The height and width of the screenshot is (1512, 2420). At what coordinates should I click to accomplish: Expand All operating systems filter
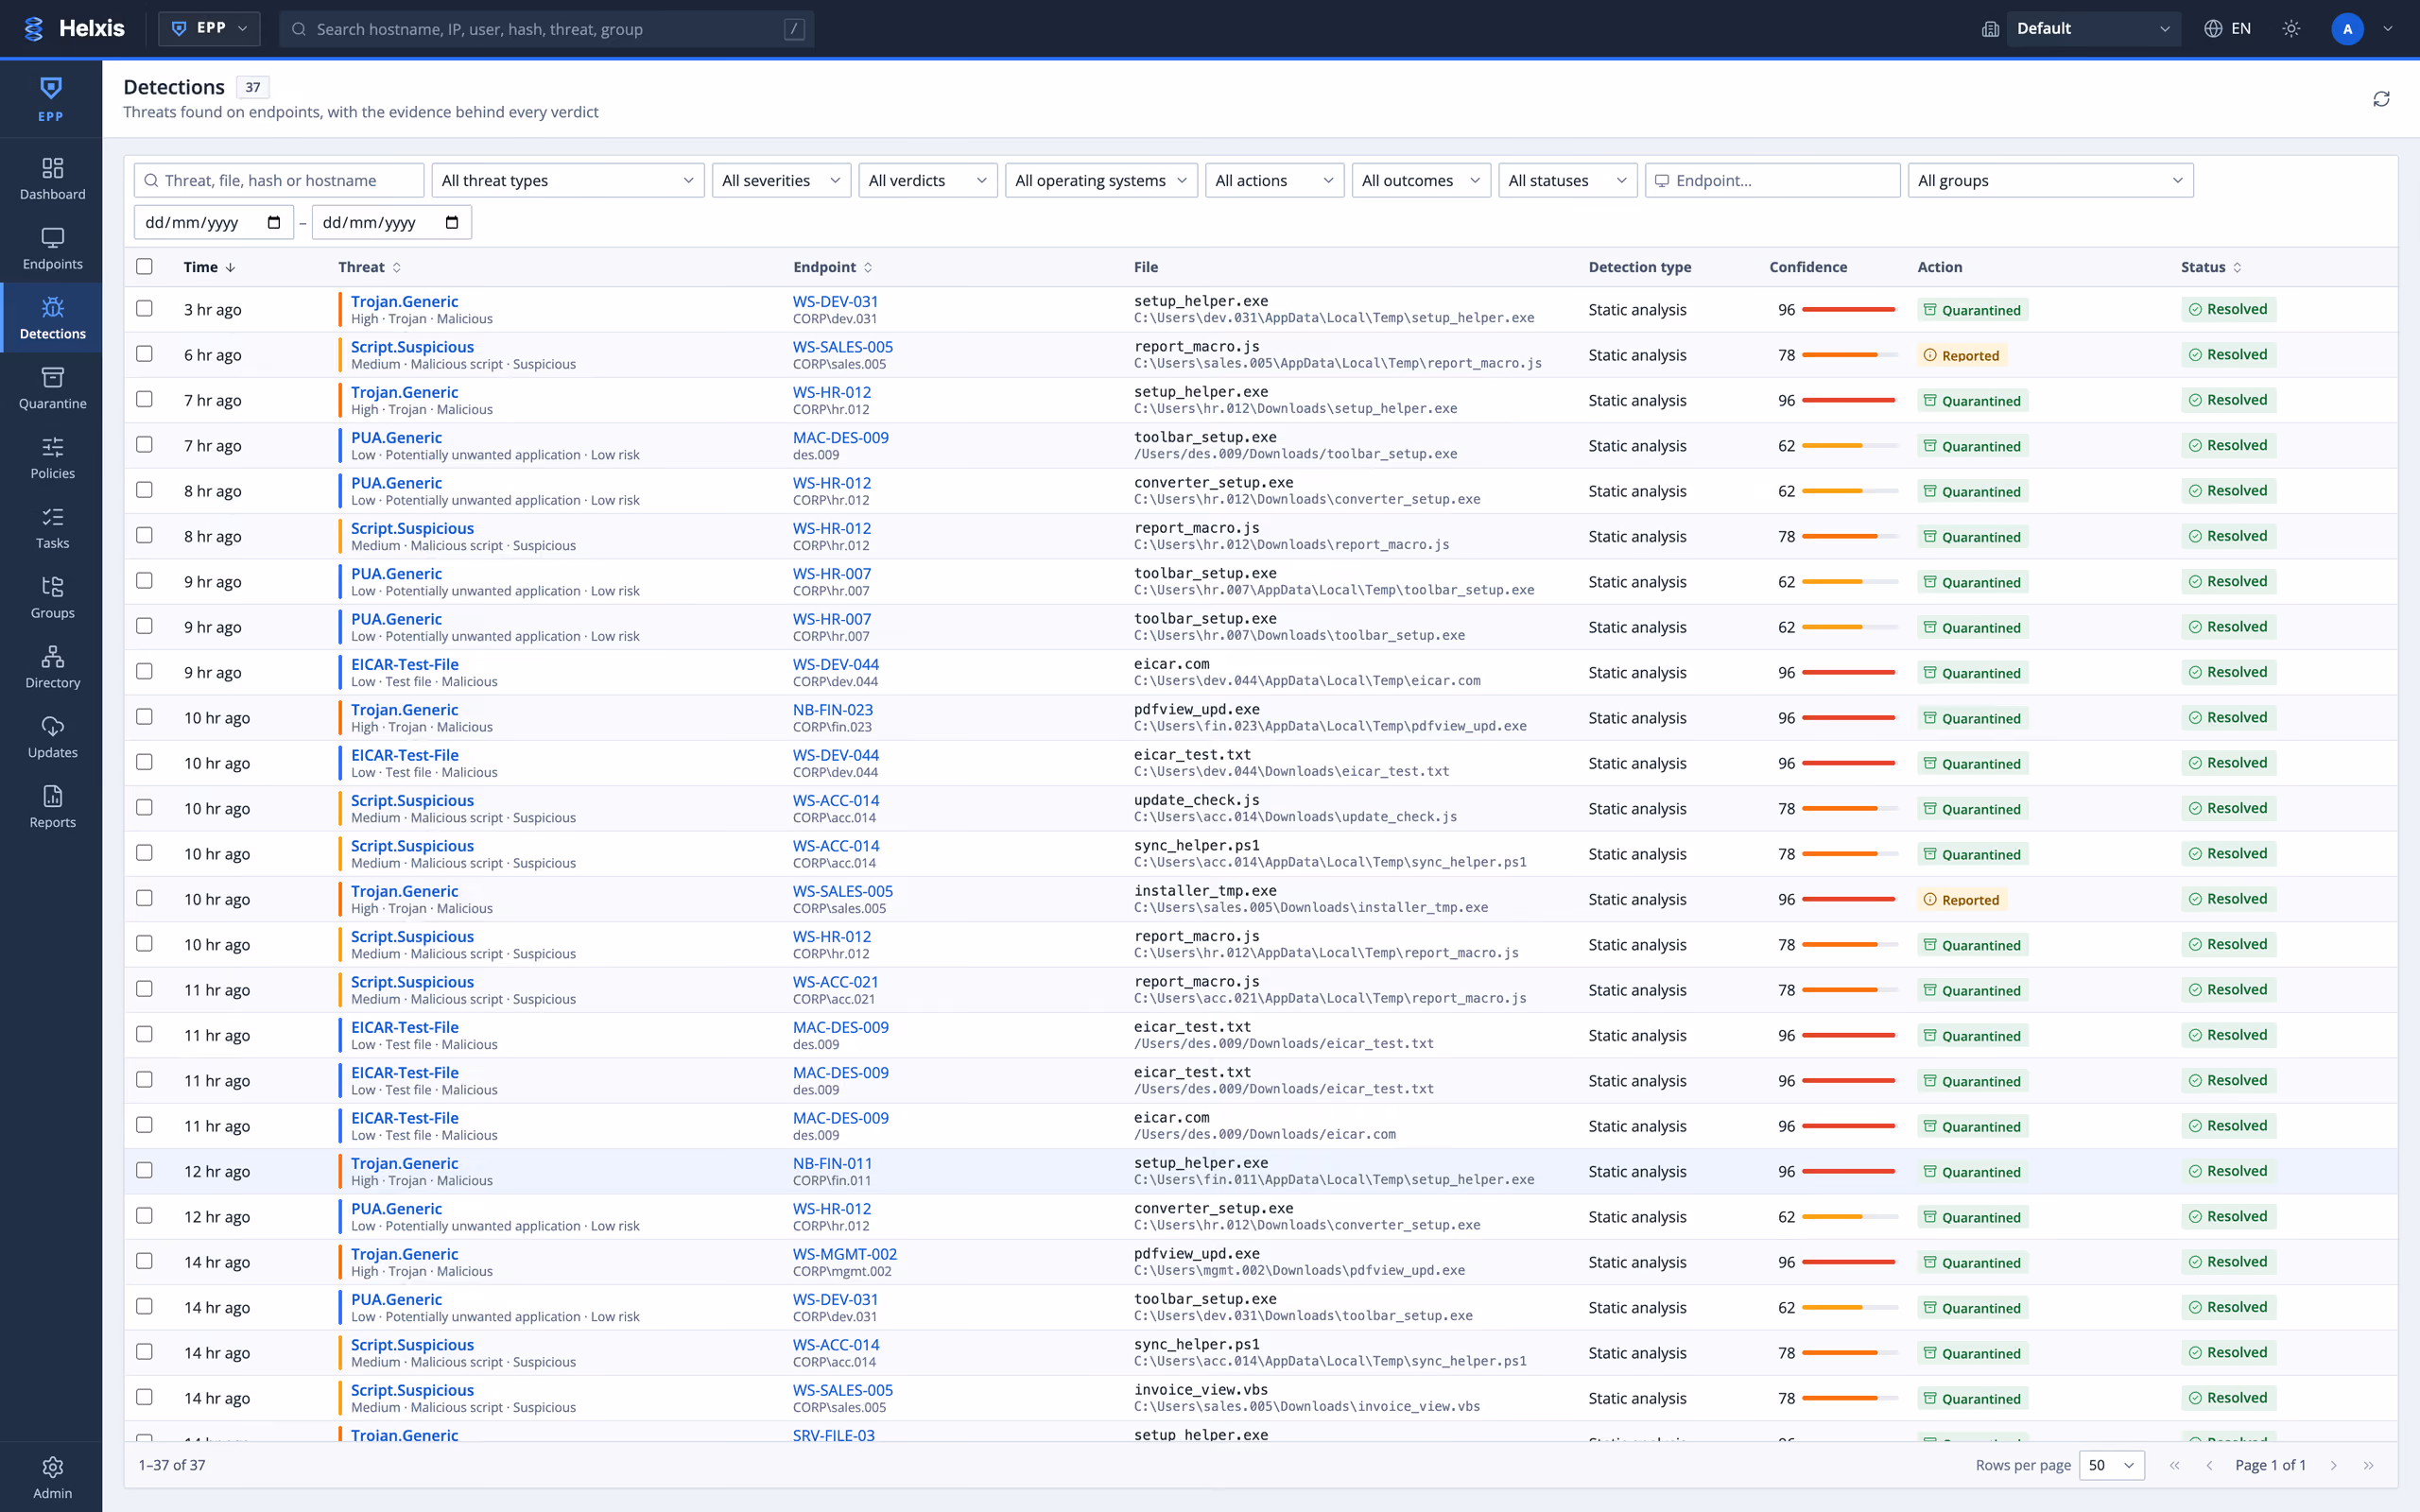click(x=1100, y=180)
